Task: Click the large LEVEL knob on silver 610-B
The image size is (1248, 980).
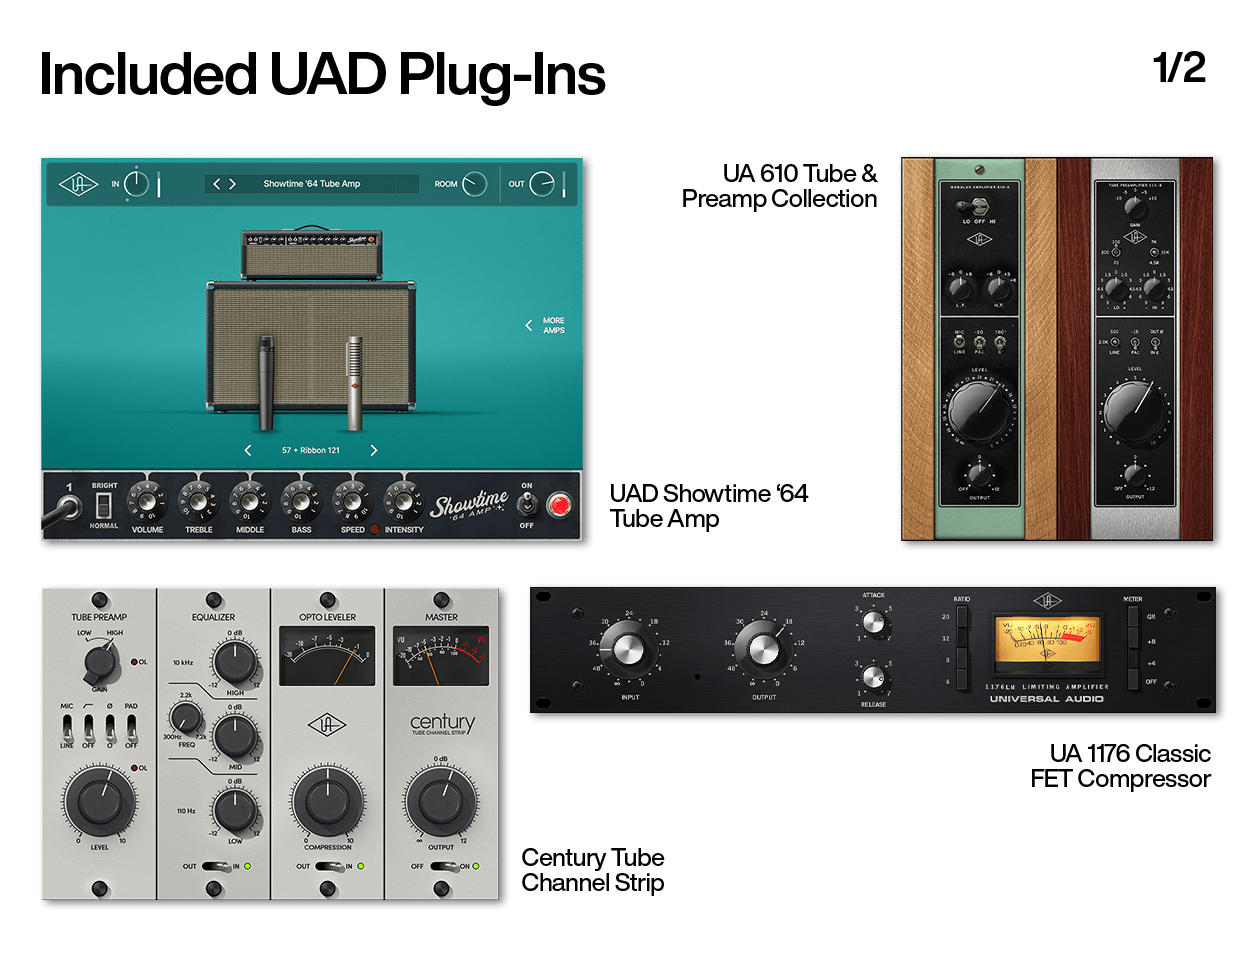Action: 1134,411
